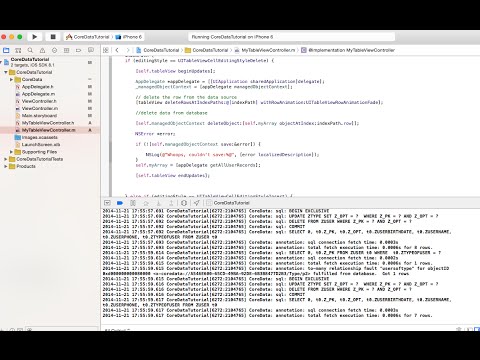This screenshot has height=360, width=480.
Task: Click console line with 'to-many relationship fault'
Action: 276,271
